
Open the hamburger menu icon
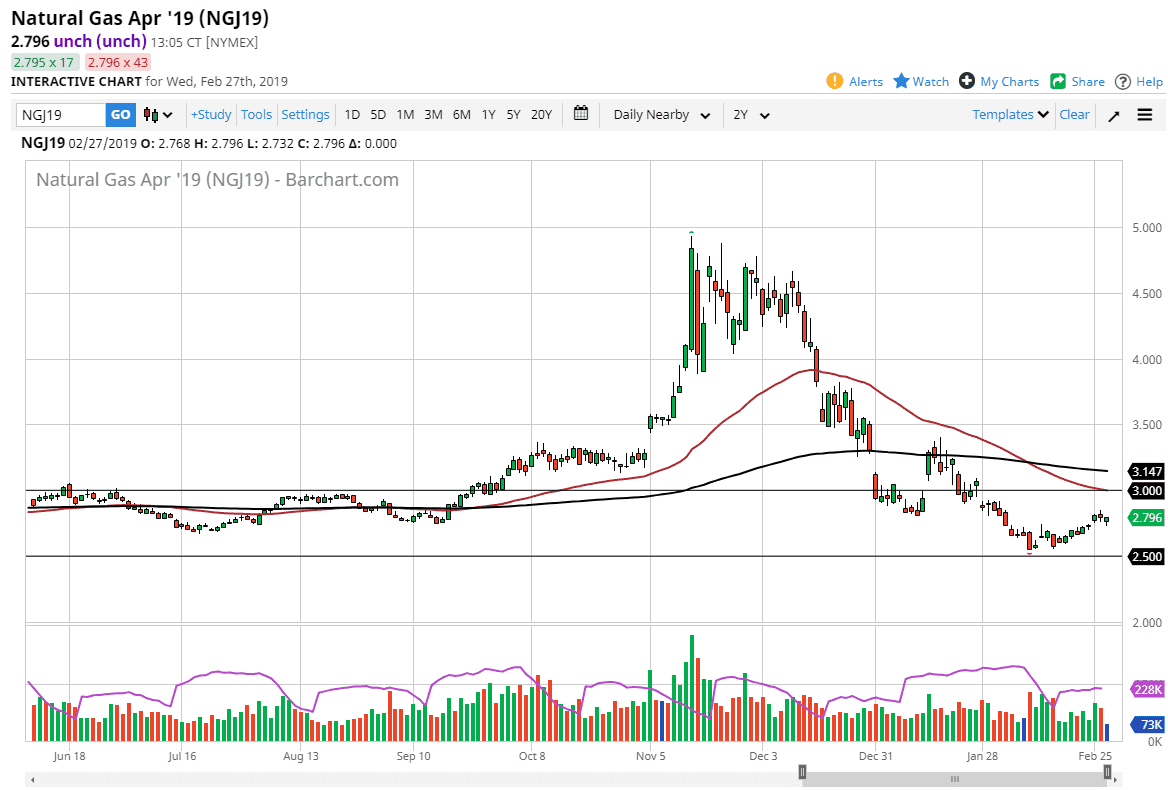(1145, 115)
